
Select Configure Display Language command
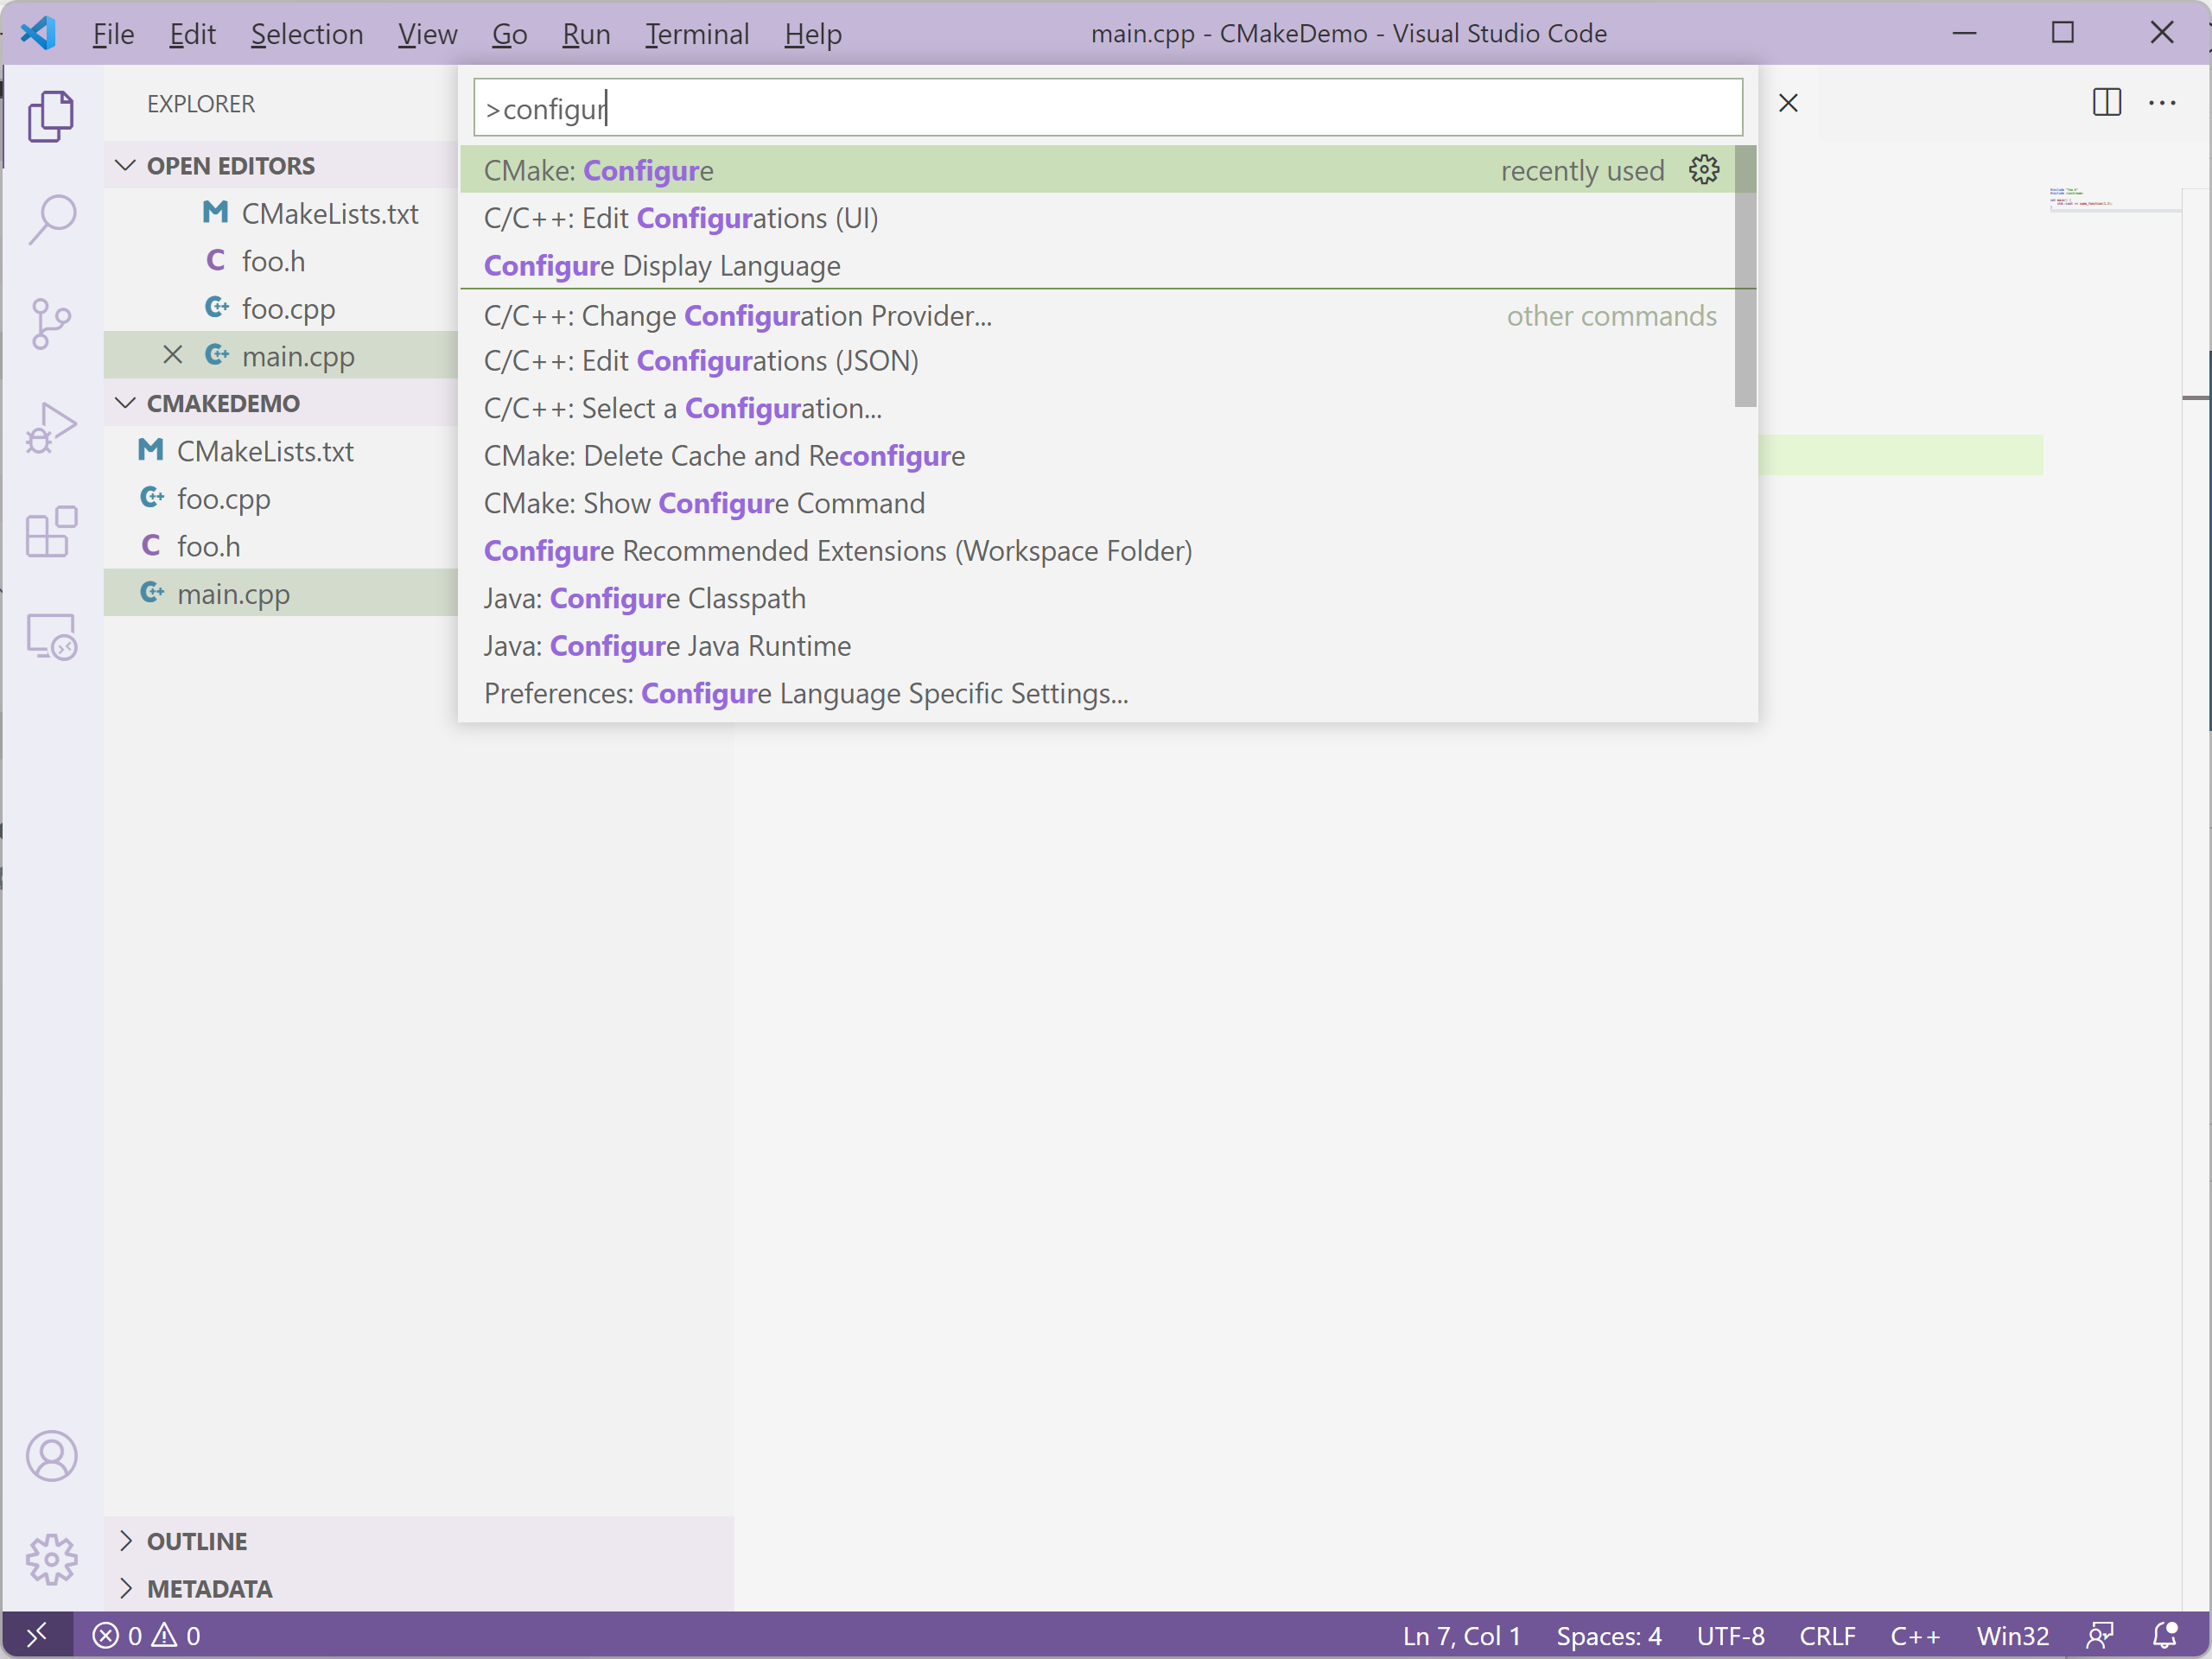click(x=1097, y=265)
